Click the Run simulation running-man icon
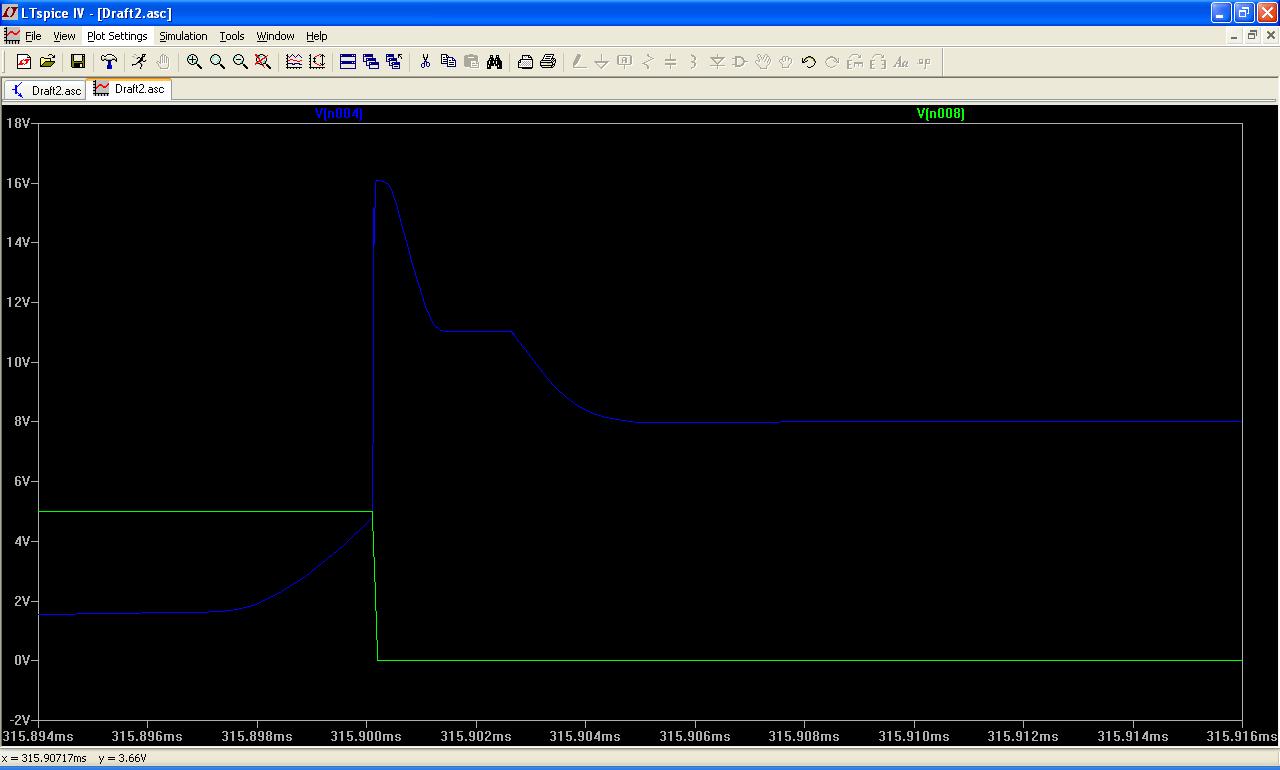The width and height of the screenshot is (1280, 770). coord(139,62)
